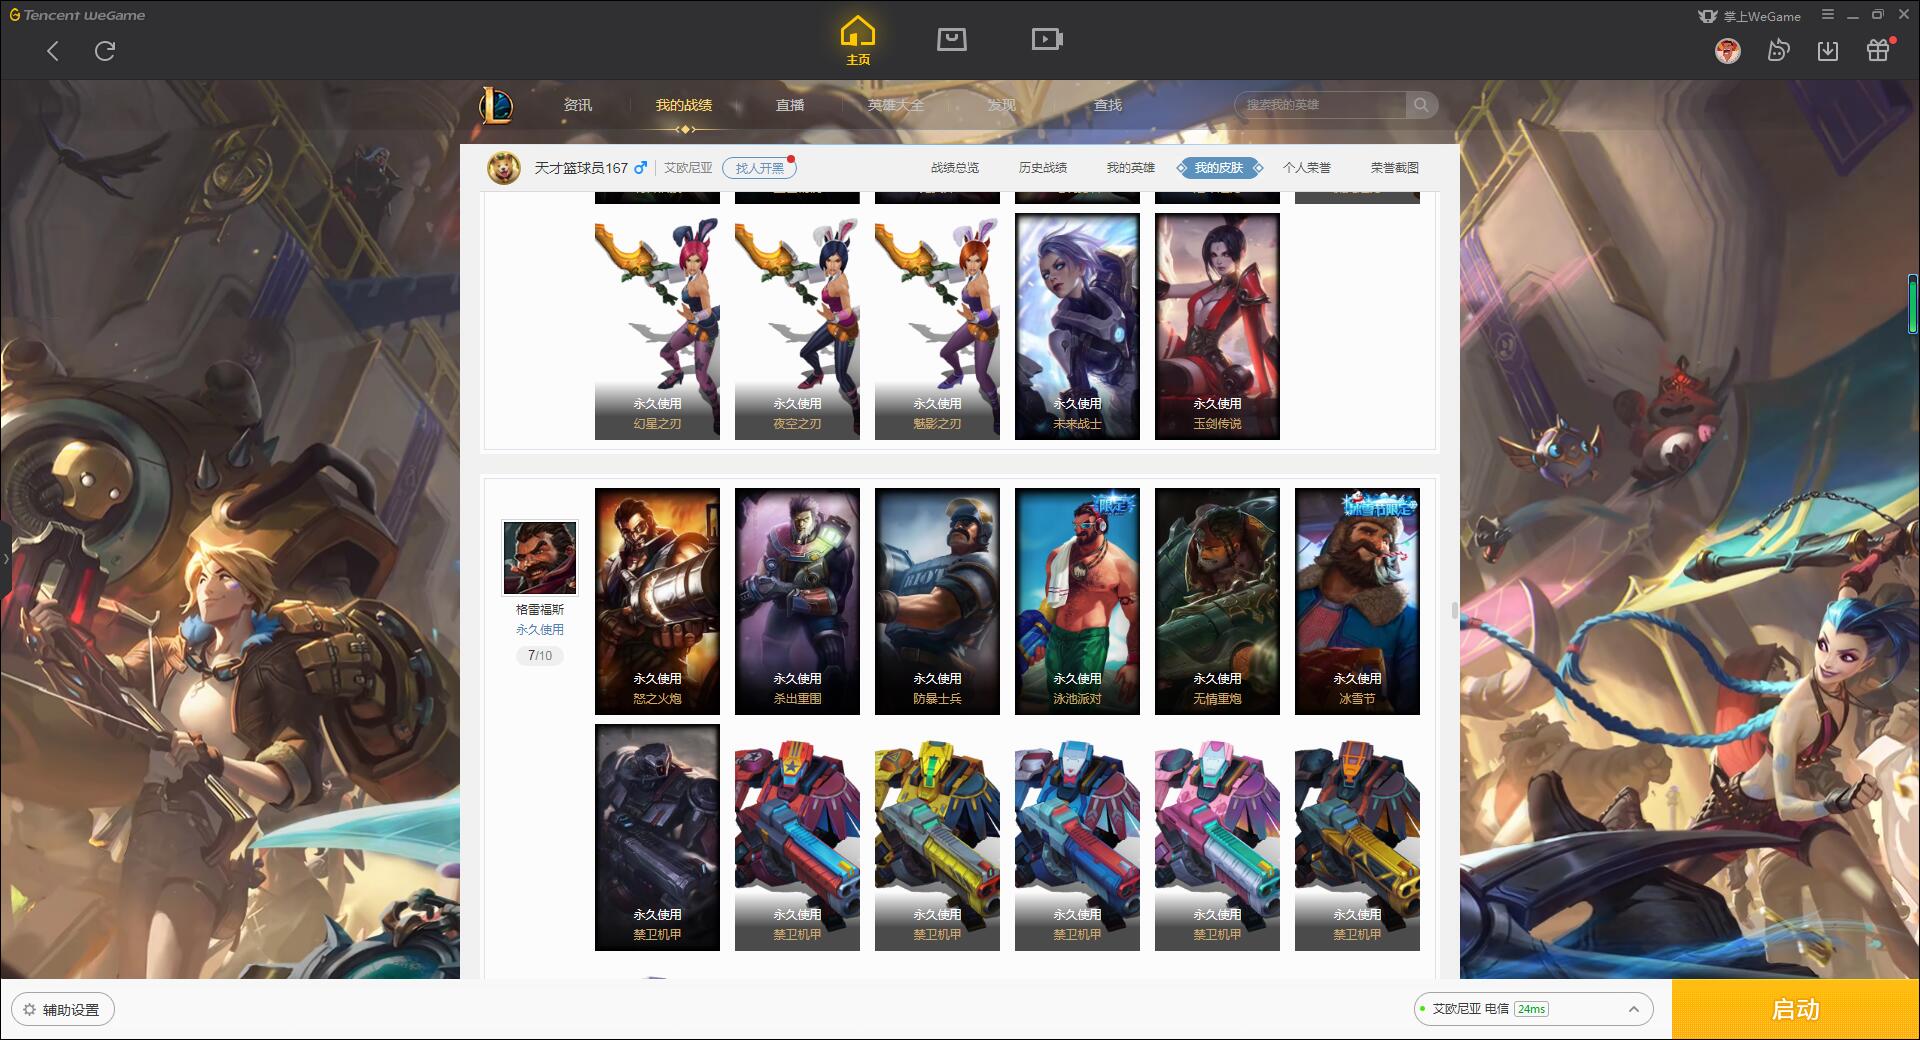Select the 我的皮肤 sub-tab
1920x1040 pixels.
[x=1219, y=168]
